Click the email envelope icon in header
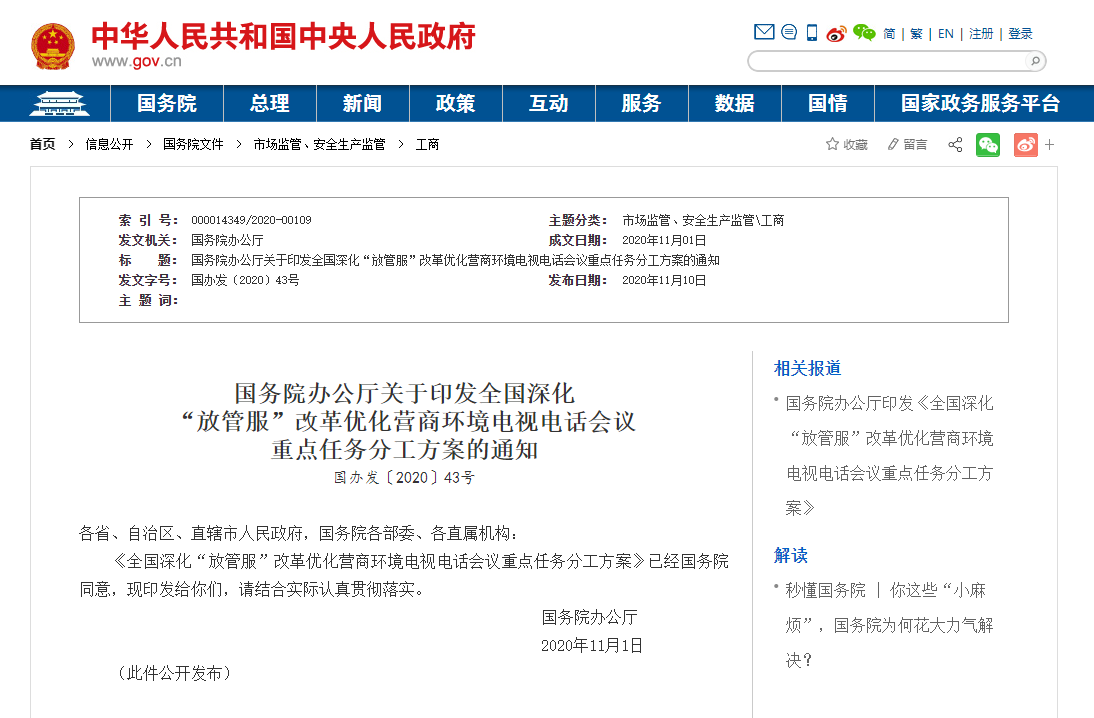This screenshot has width=1094, height=718. [x=764, y=33]
